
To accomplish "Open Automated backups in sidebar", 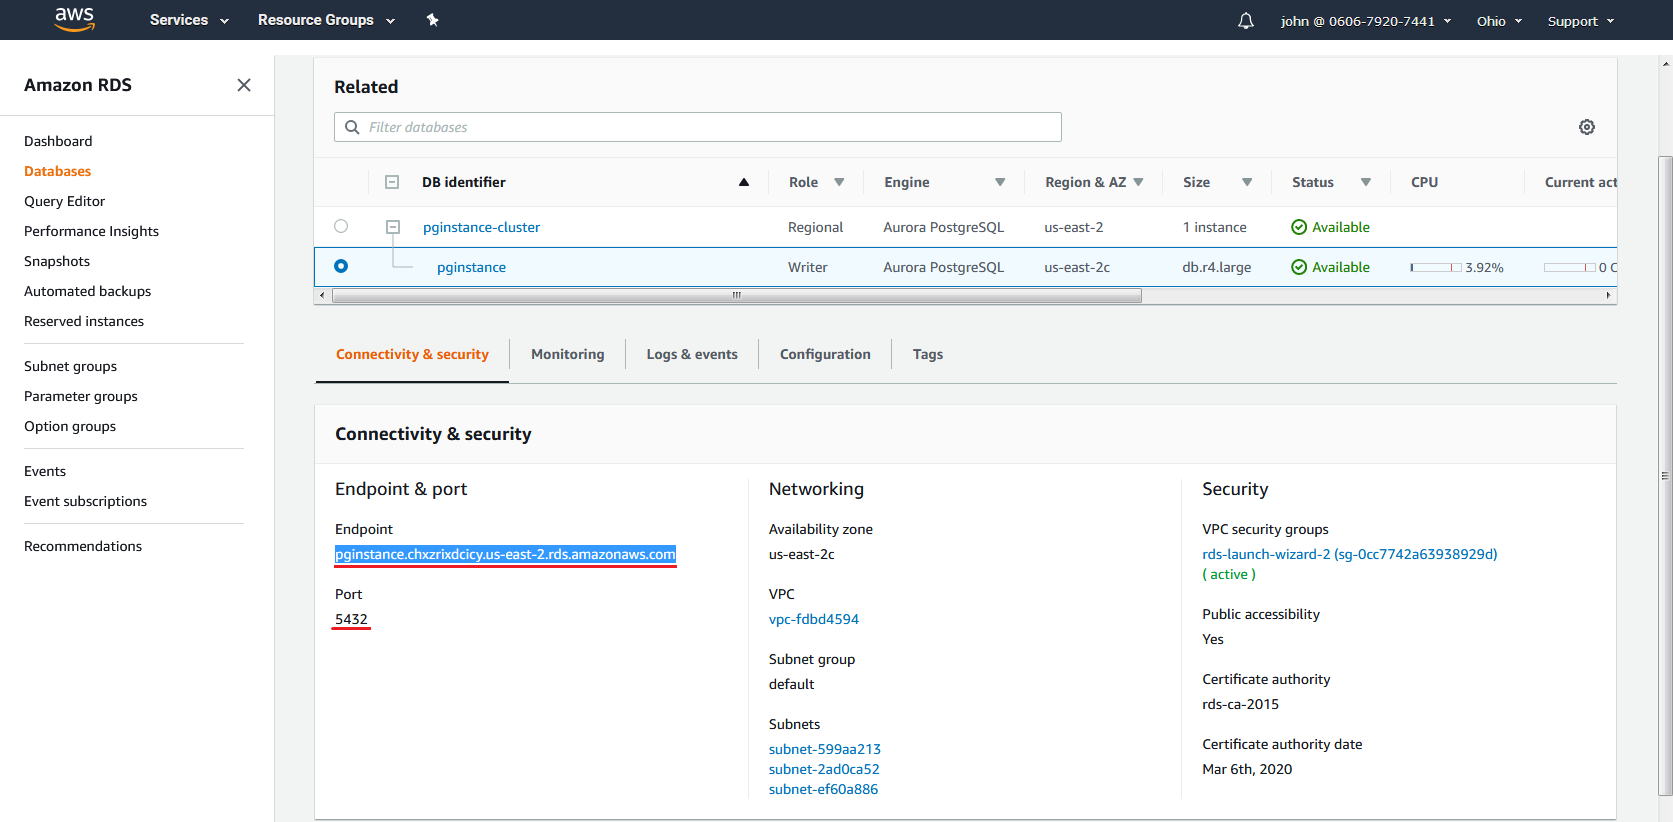I will [87, 291].
